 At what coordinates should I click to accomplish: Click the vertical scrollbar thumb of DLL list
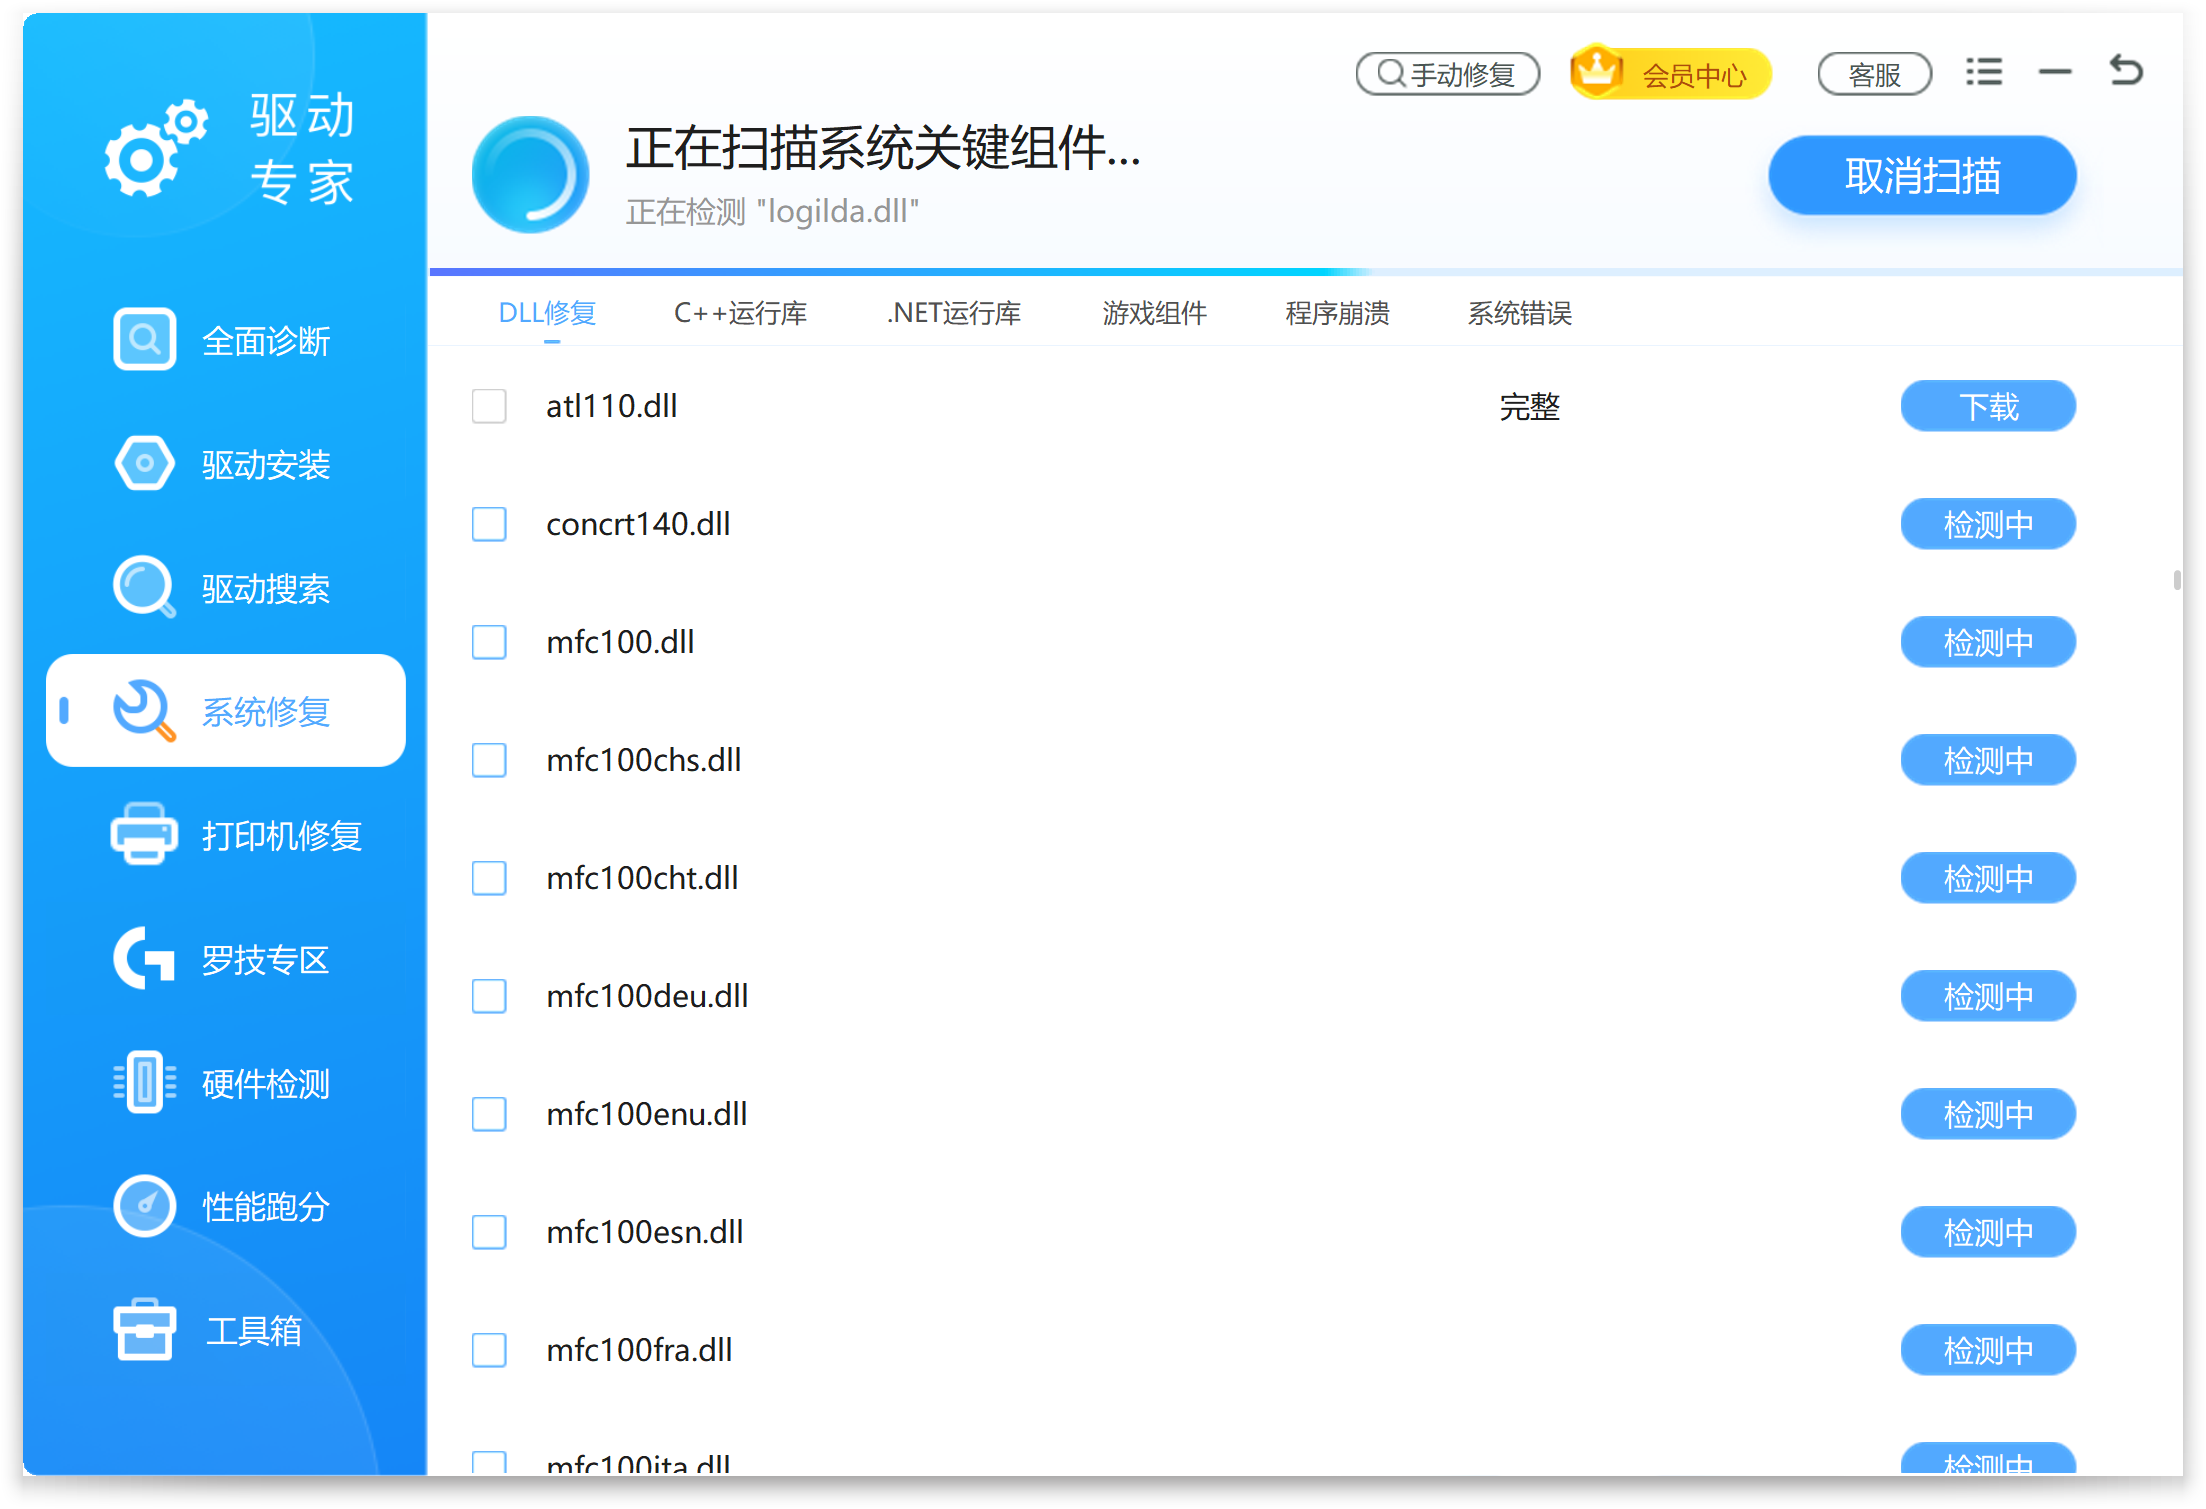2177,580
